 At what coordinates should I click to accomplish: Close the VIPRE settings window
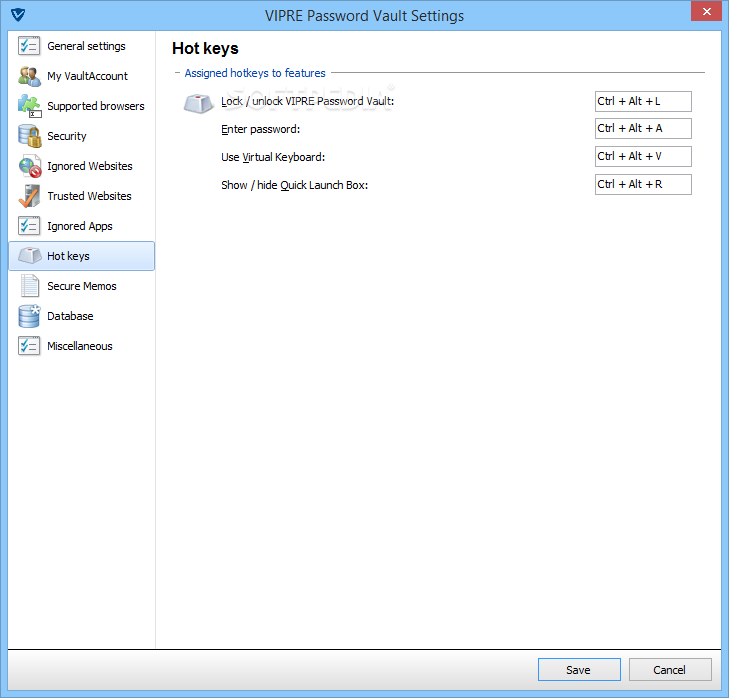point(706,11)
